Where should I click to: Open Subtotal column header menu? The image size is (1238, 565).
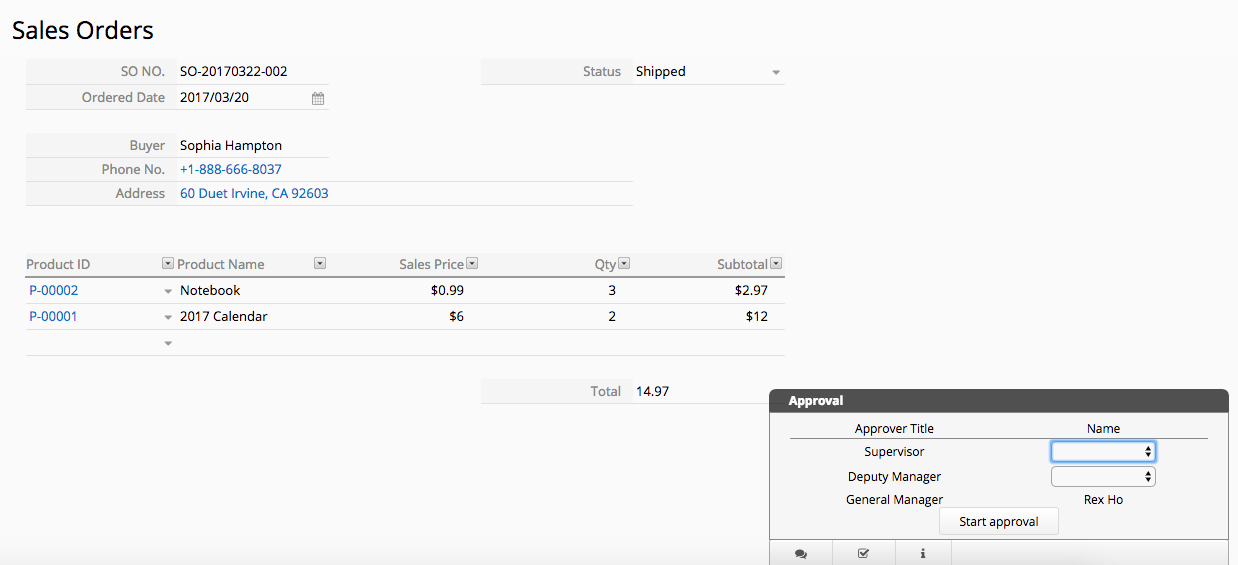[x=776, y=264]
